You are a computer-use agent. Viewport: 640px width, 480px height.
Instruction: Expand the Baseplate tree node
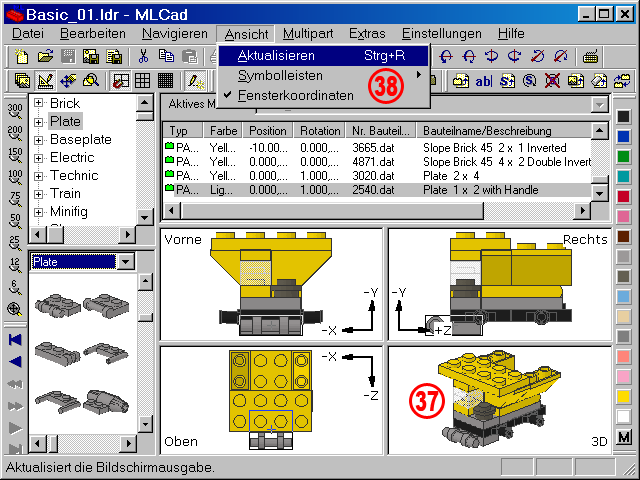pos(38,140)
